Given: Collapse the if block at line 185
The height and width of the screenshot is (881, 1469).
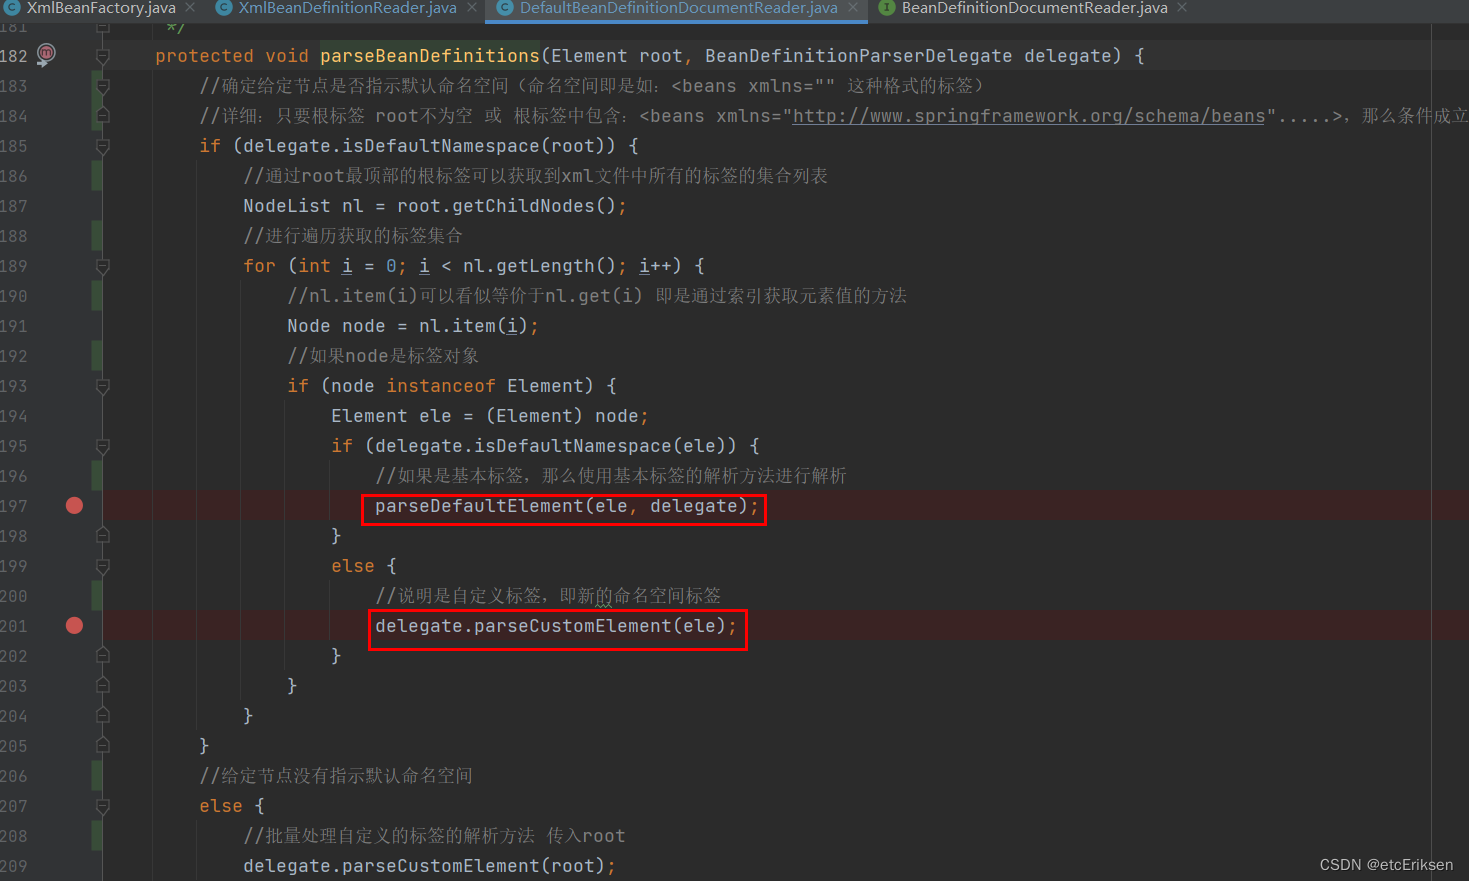Looking at the screenshot, I should pyautogui.click(x=102, y=146).
